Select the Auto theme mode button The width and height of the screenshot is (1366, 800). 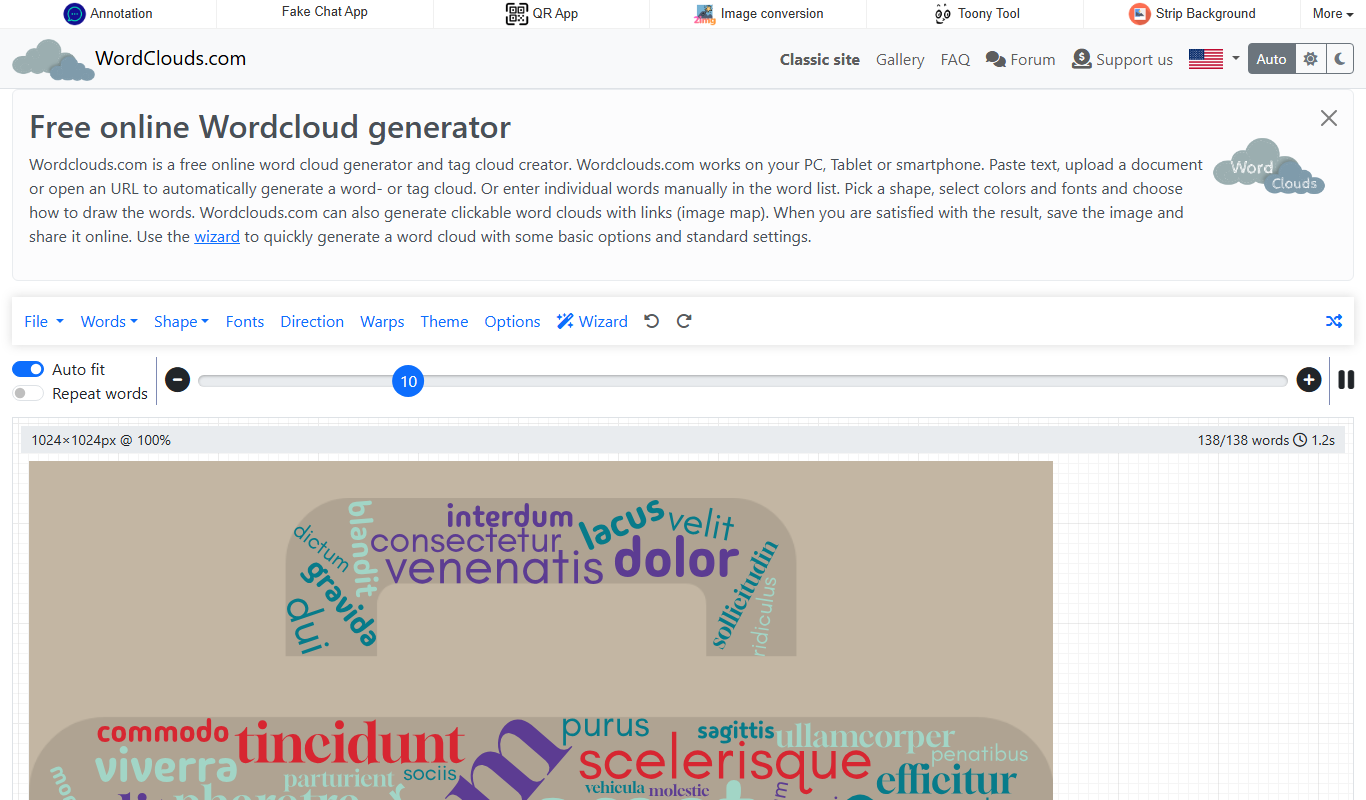(x=1271, y=60)
